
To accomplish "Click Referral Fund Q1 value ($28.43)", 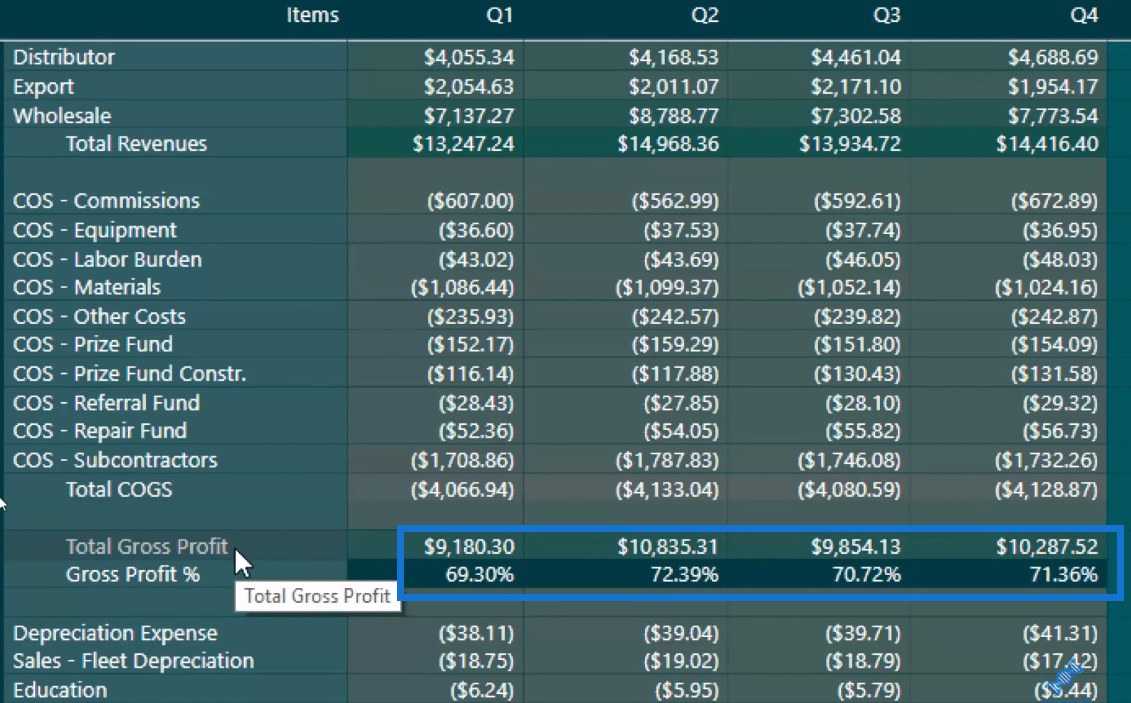I will pos(477,402).
